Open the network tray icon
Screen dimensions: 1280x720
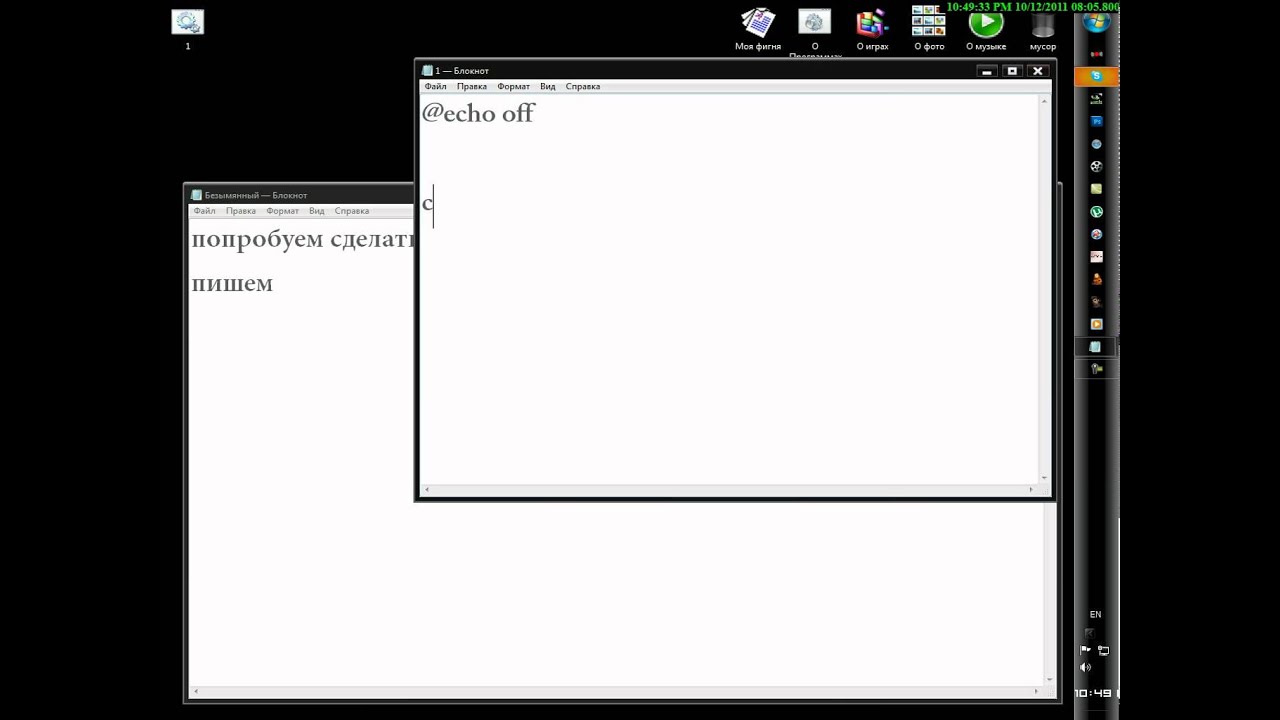click(1103, 650)
